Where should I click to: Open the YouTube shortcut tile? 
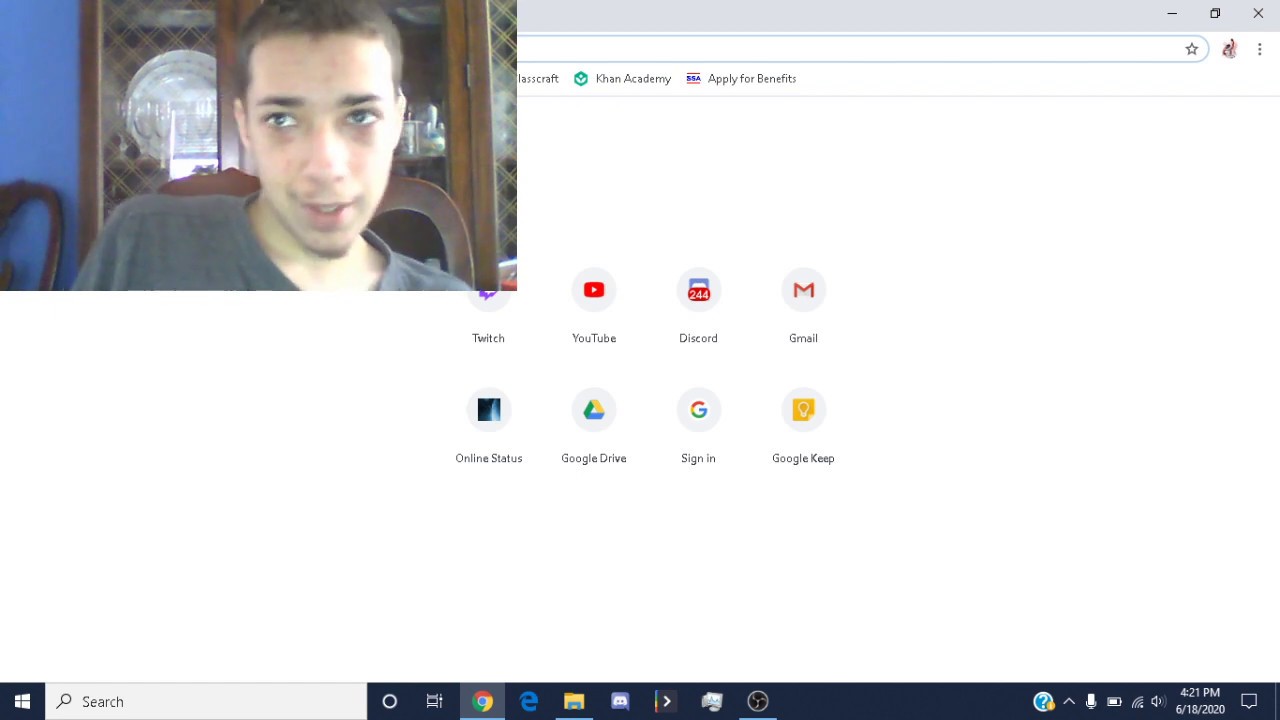(x=594, y=305)
